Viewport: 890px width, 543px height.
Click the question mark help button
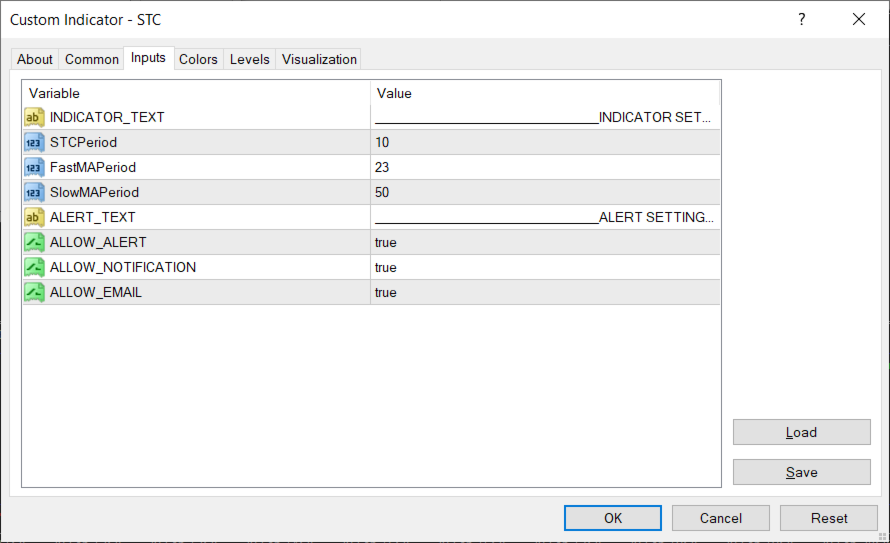[x=801, y=19]
